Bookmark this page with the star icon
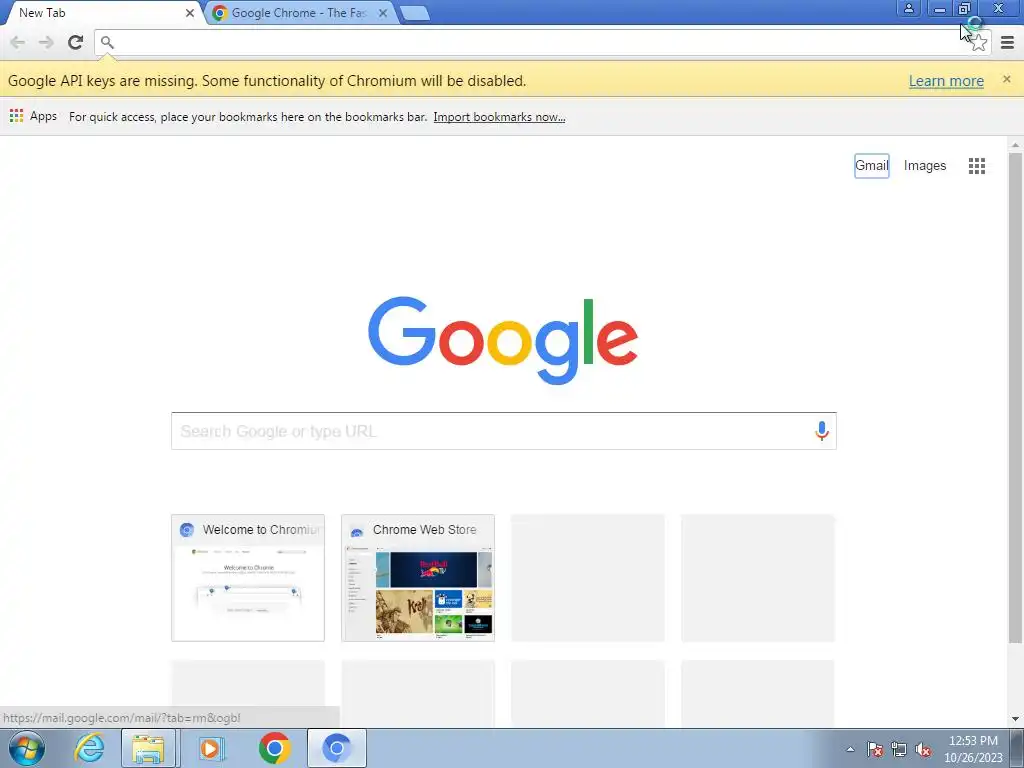 978,43
